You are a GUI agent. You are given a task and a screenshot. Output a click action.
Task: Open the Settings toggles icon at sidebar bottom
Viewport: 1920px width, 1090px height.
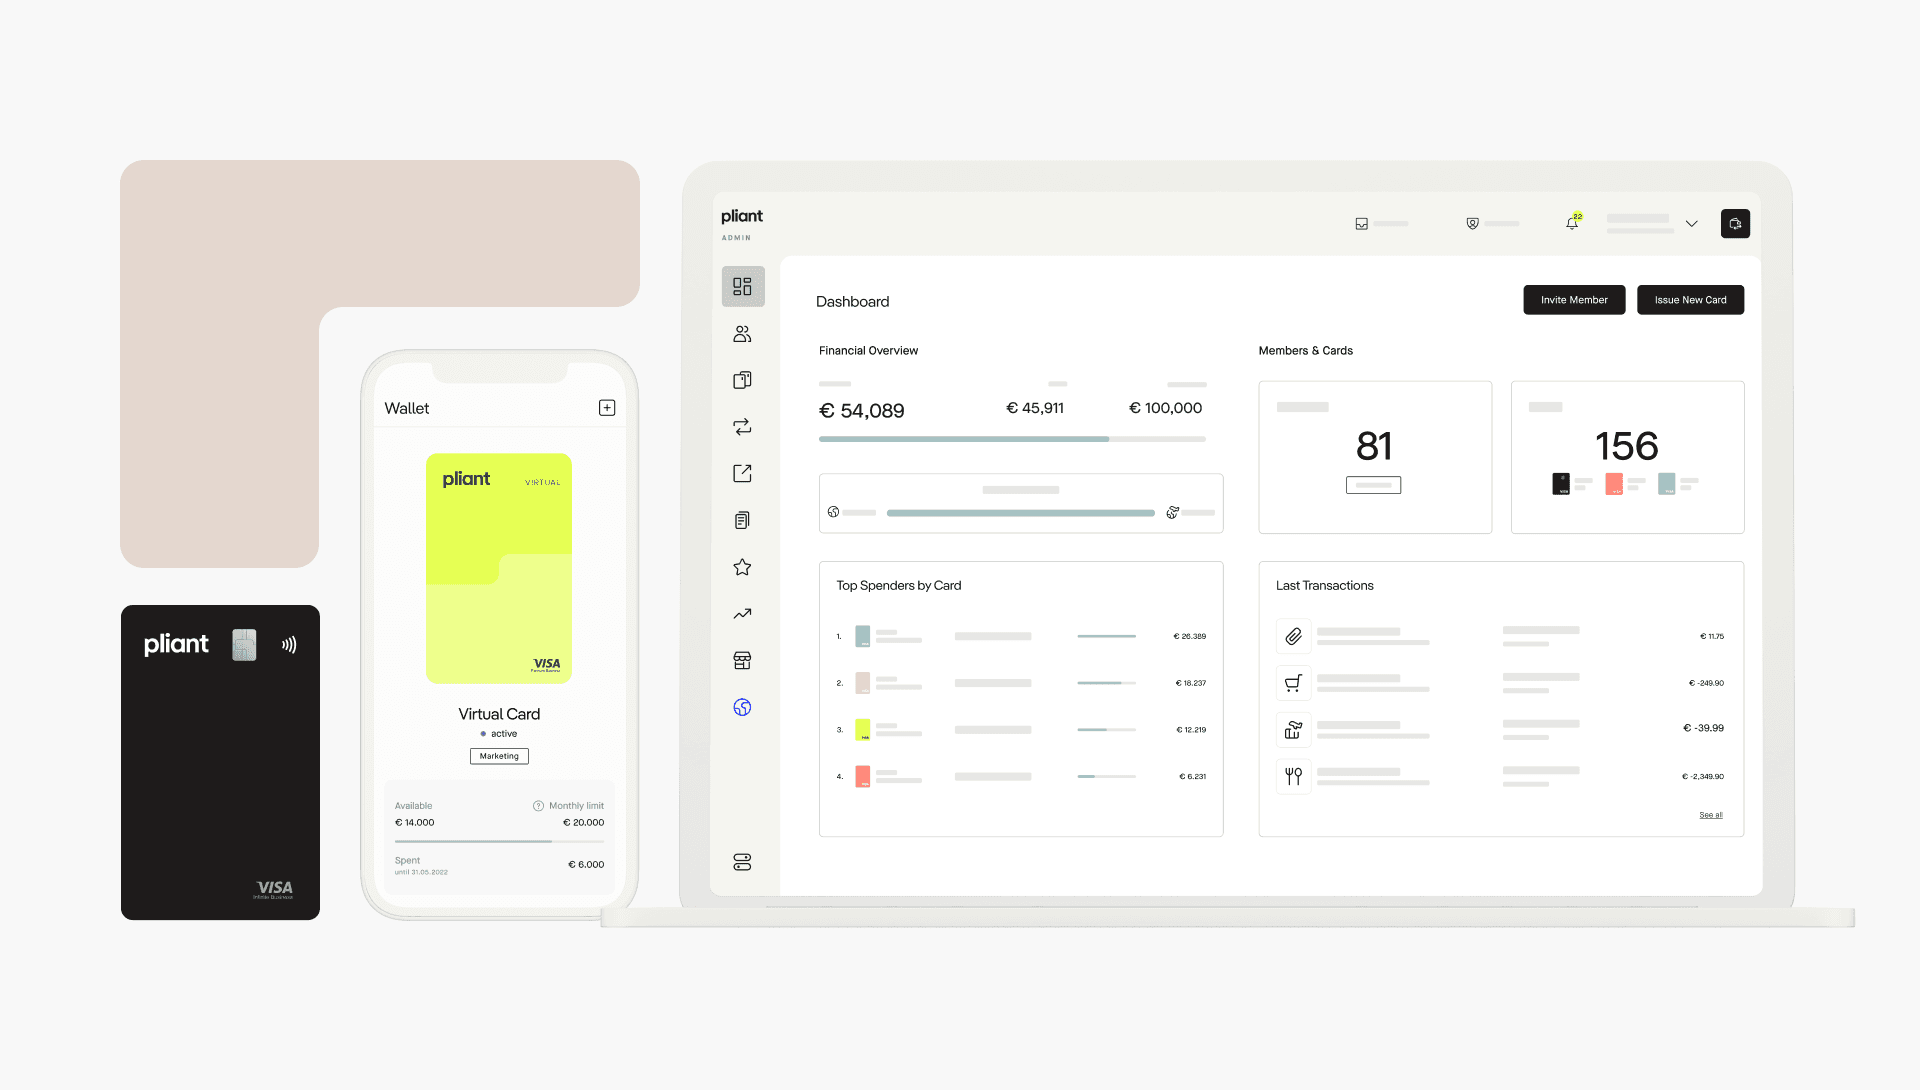tap(742, 862)
